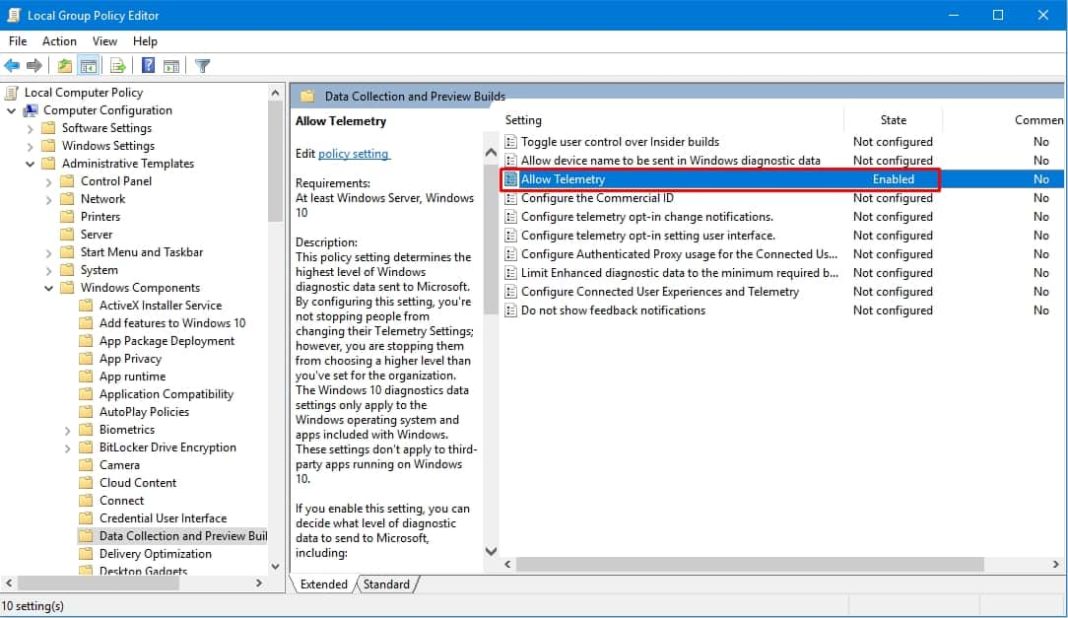Click the Connect folder icon in tree
1068x618 pixels.
pyautogui.click(x=86, y=501)
